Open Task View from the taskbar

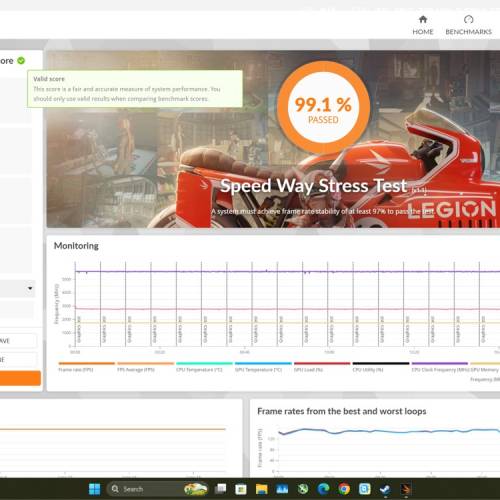[220, 489]
